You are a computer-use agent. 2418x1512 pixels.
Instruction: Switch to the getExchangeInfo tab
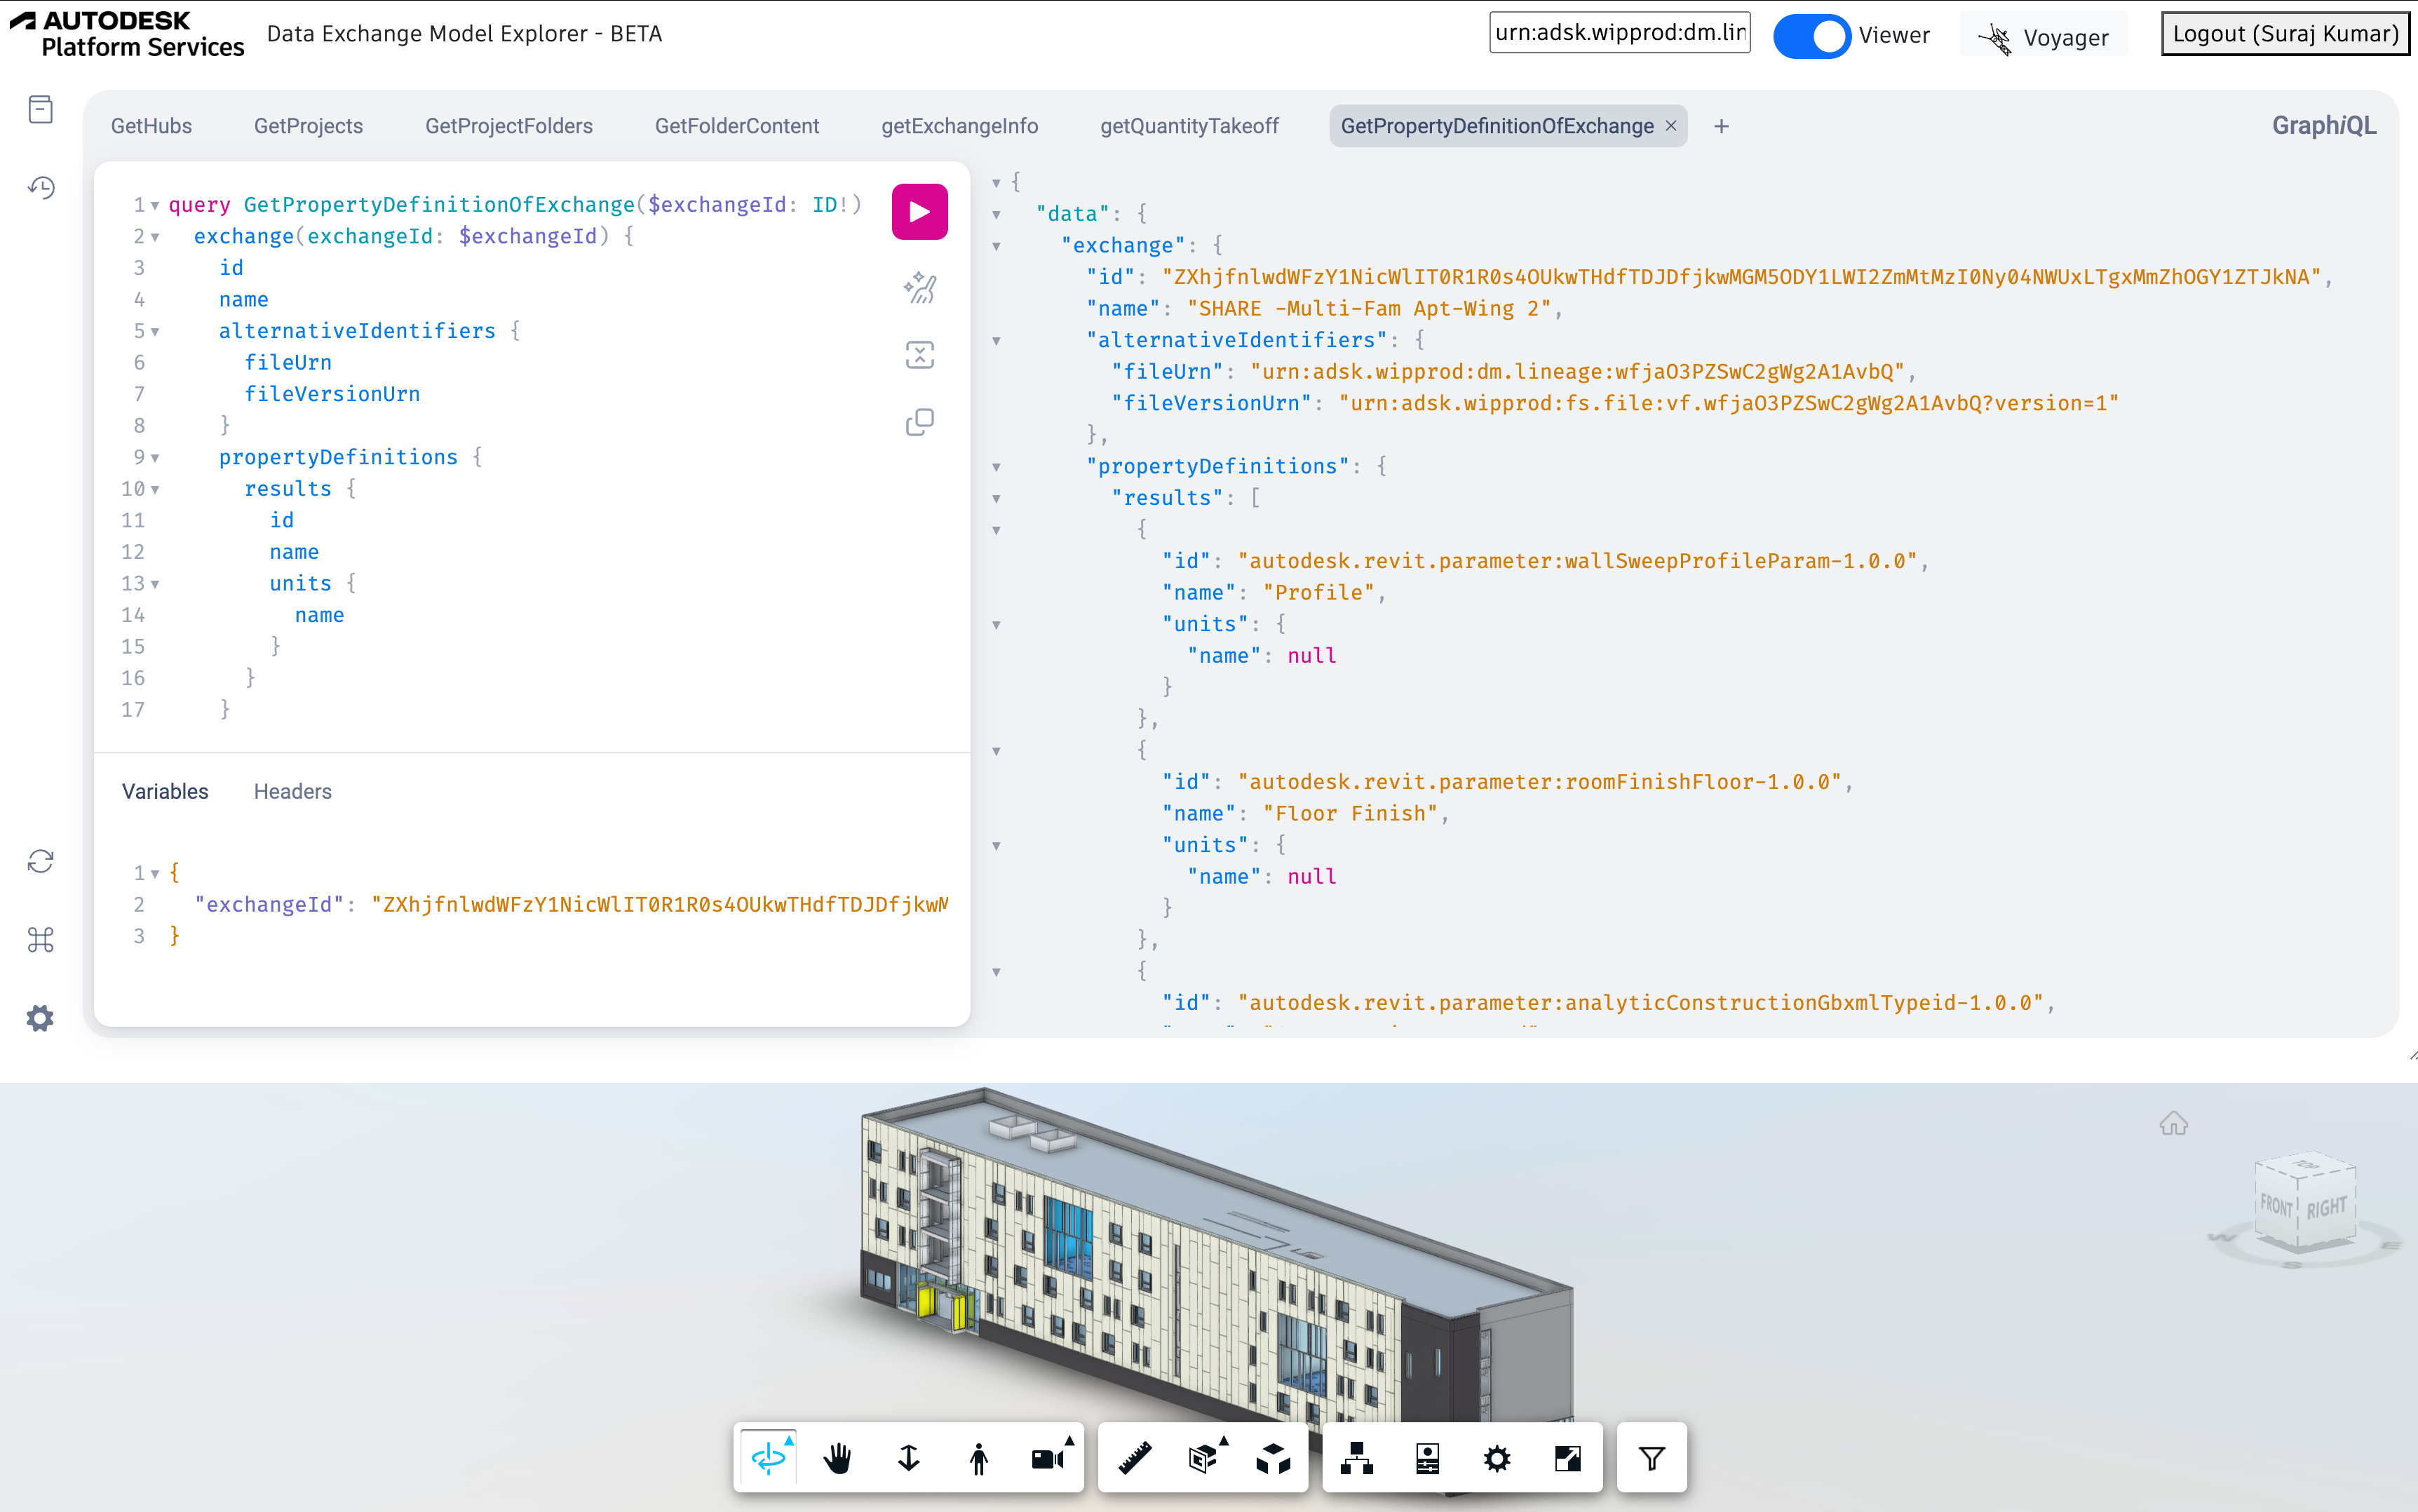click(959, 126)
